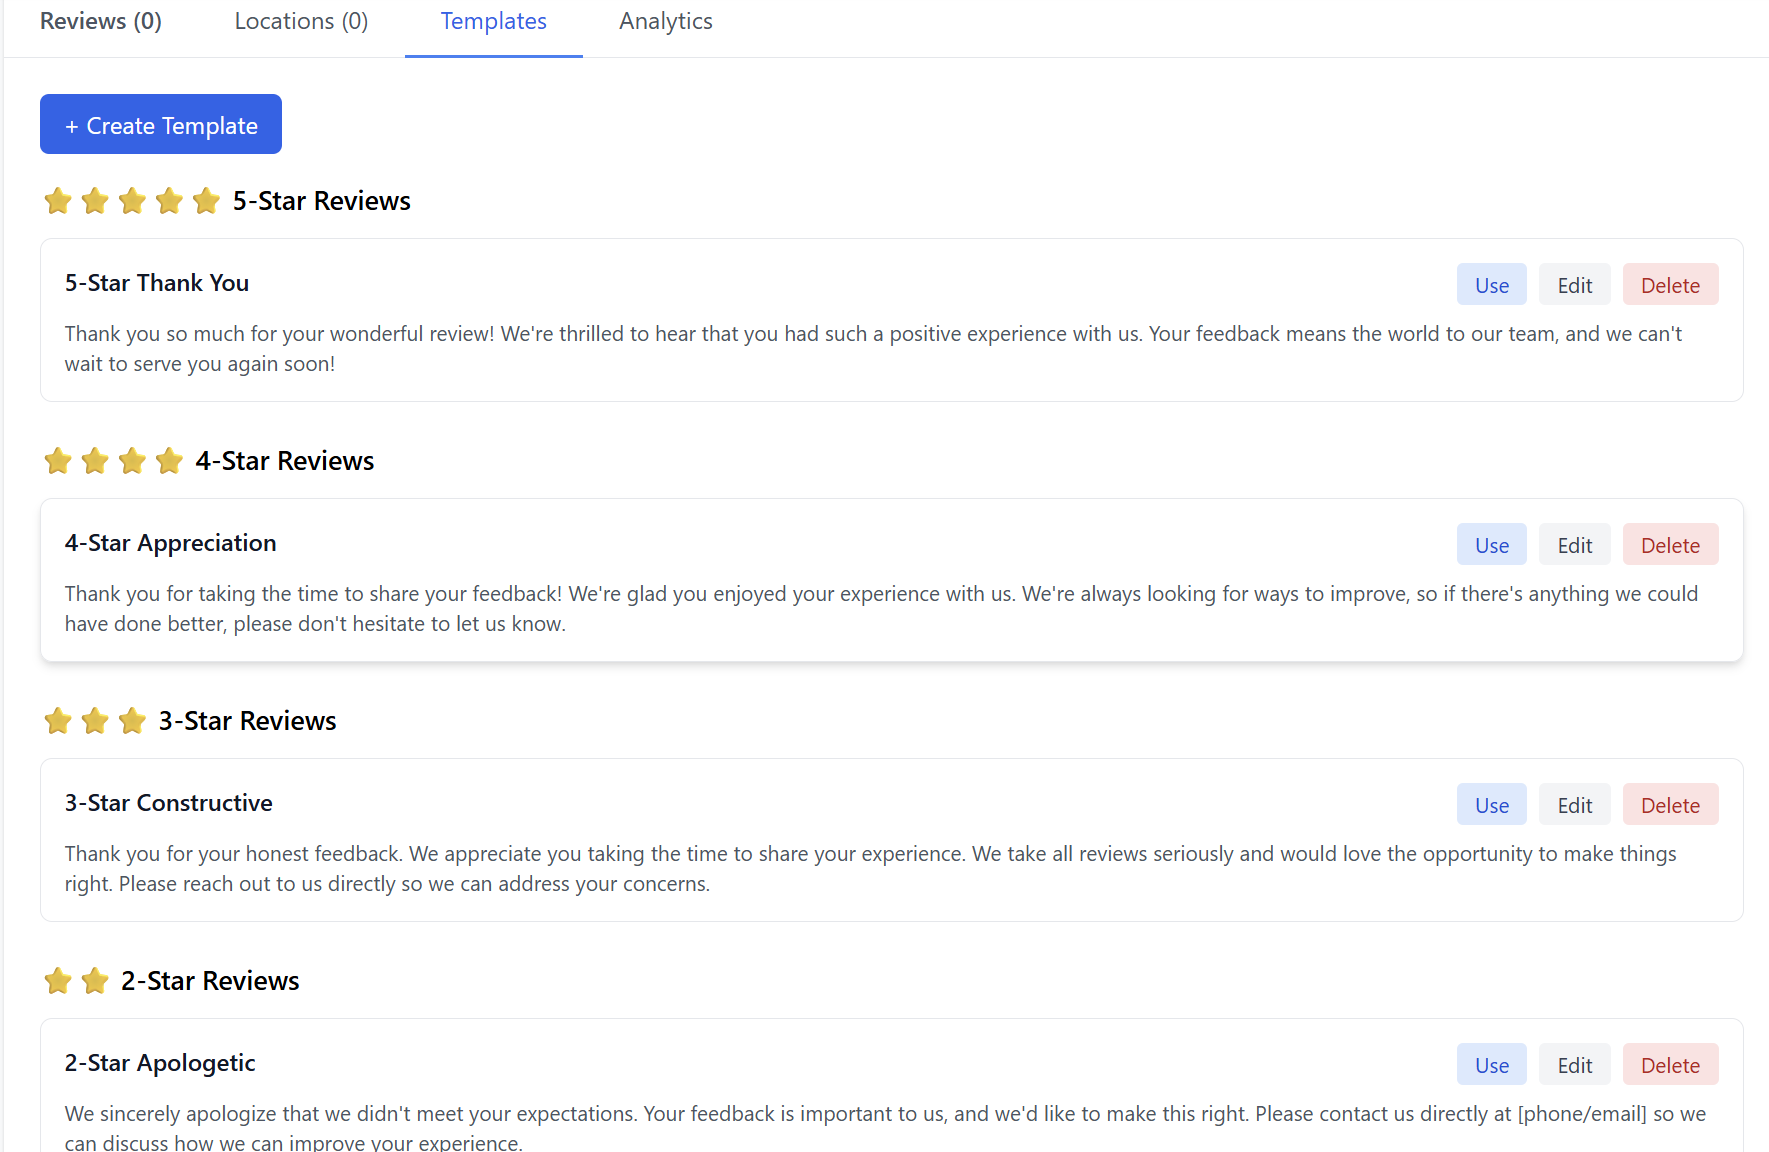Click the 4-Star Appreciation card title
Viewport: 1769px width, 1152px height.
[x=170, y=543]
